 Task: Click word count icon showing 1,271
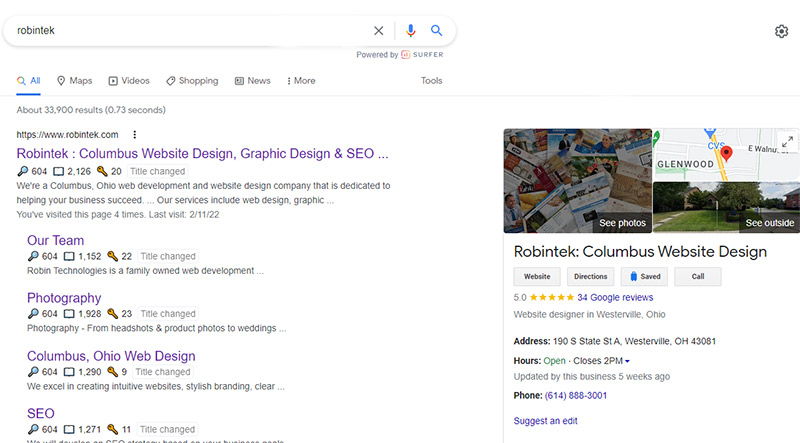point(69,430)
